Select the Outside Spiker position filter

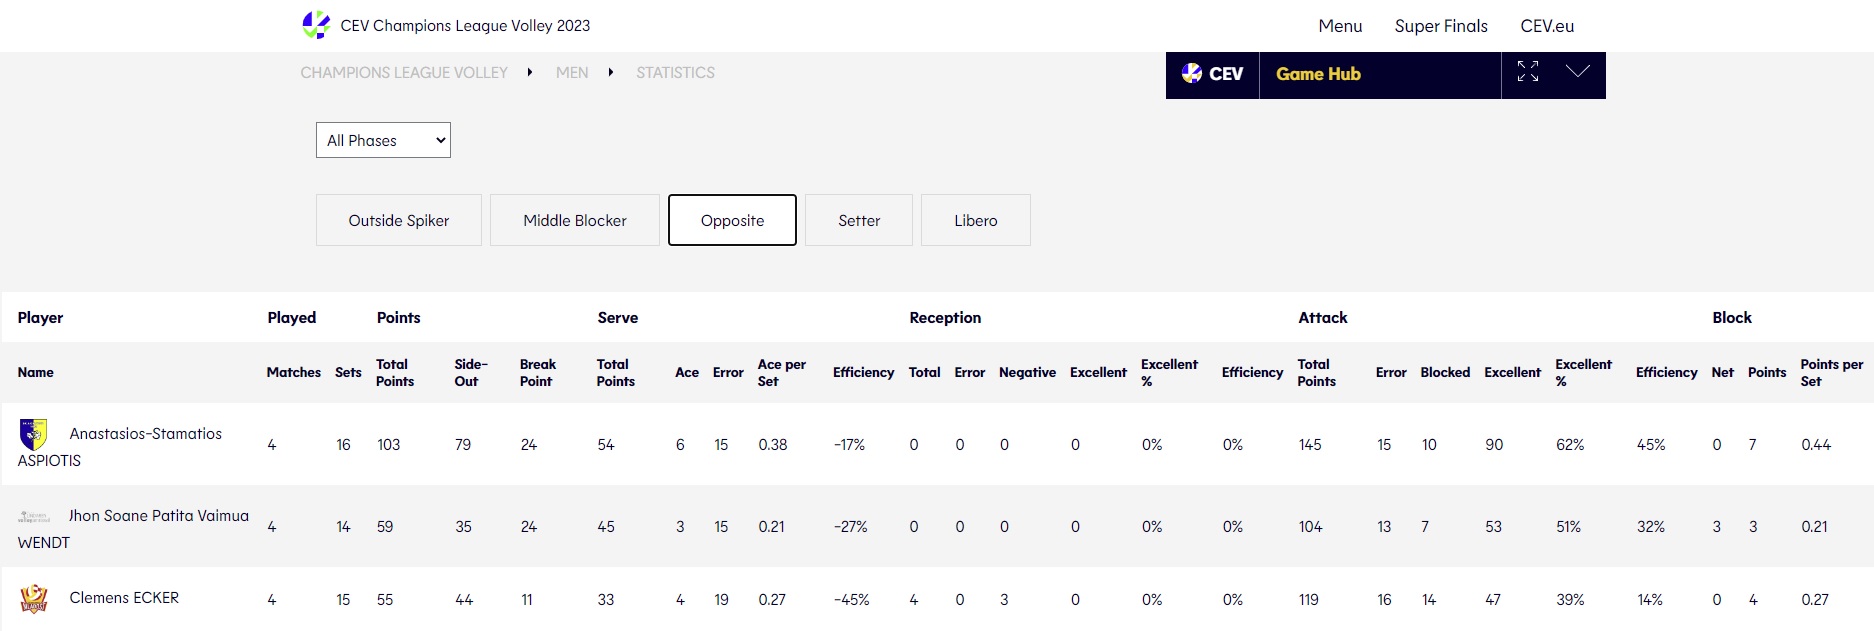(398, 220)
